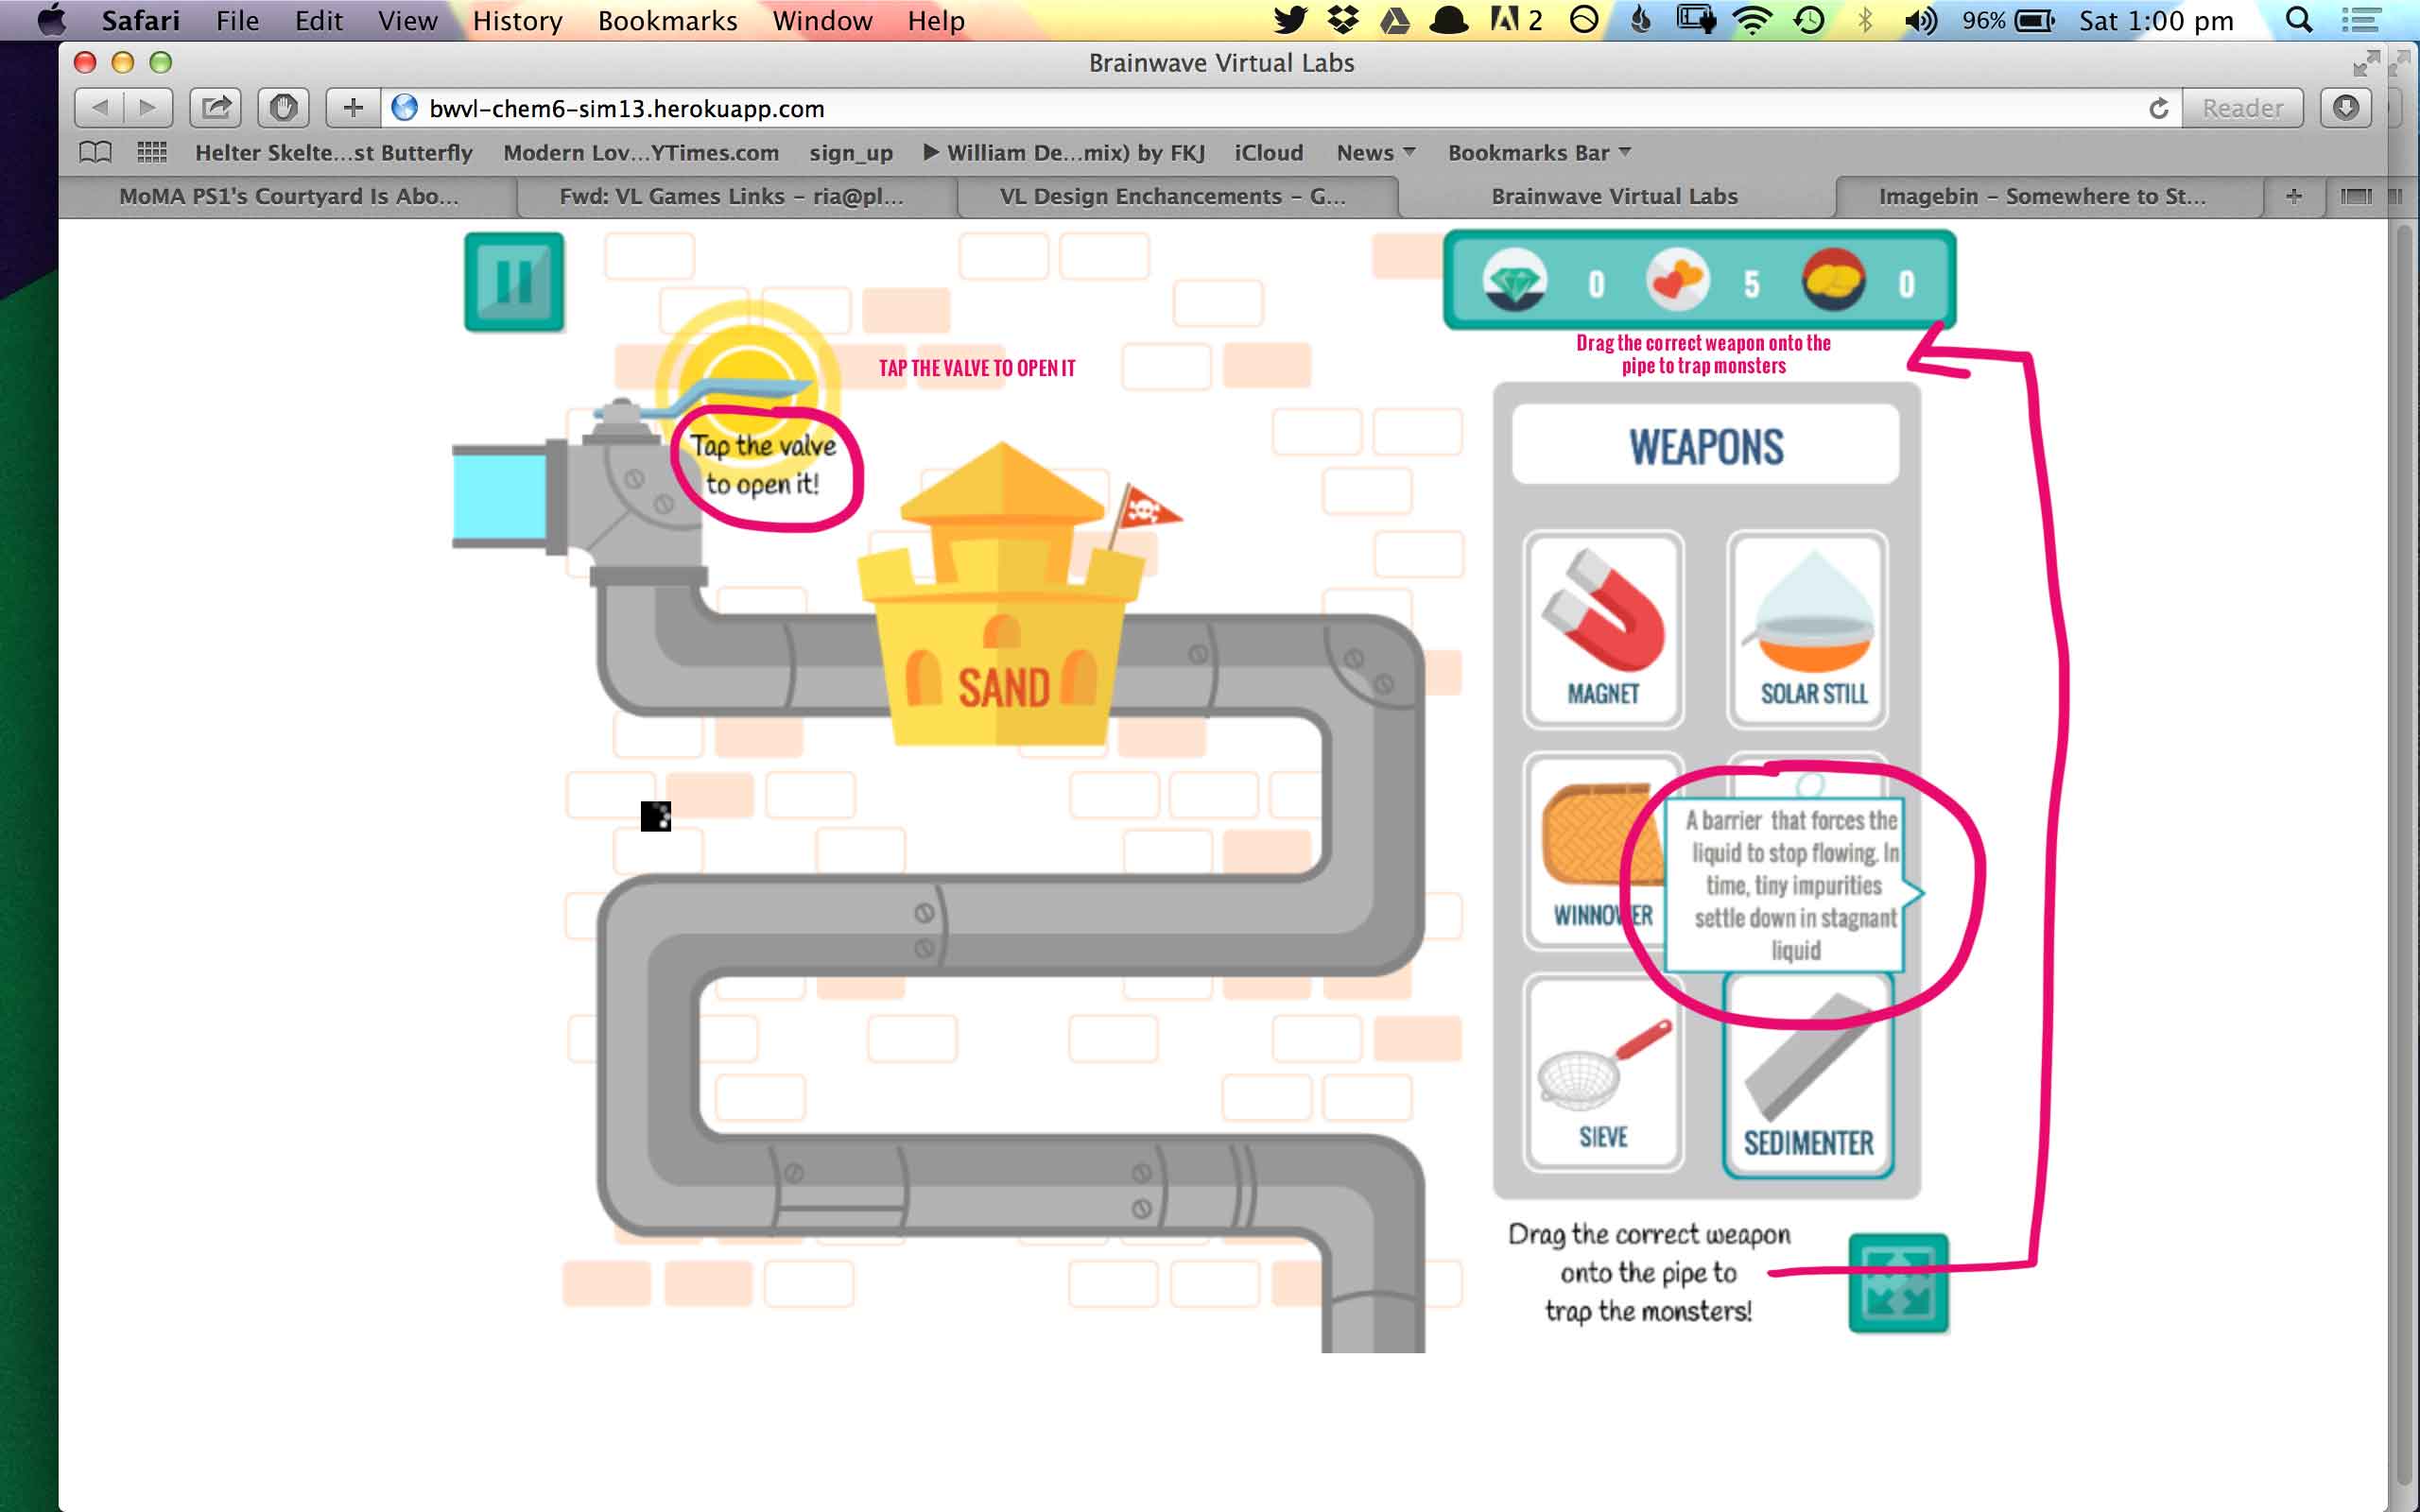Open the reading list book icon
Viewport: 2420px width, 1512px height.
95,152
